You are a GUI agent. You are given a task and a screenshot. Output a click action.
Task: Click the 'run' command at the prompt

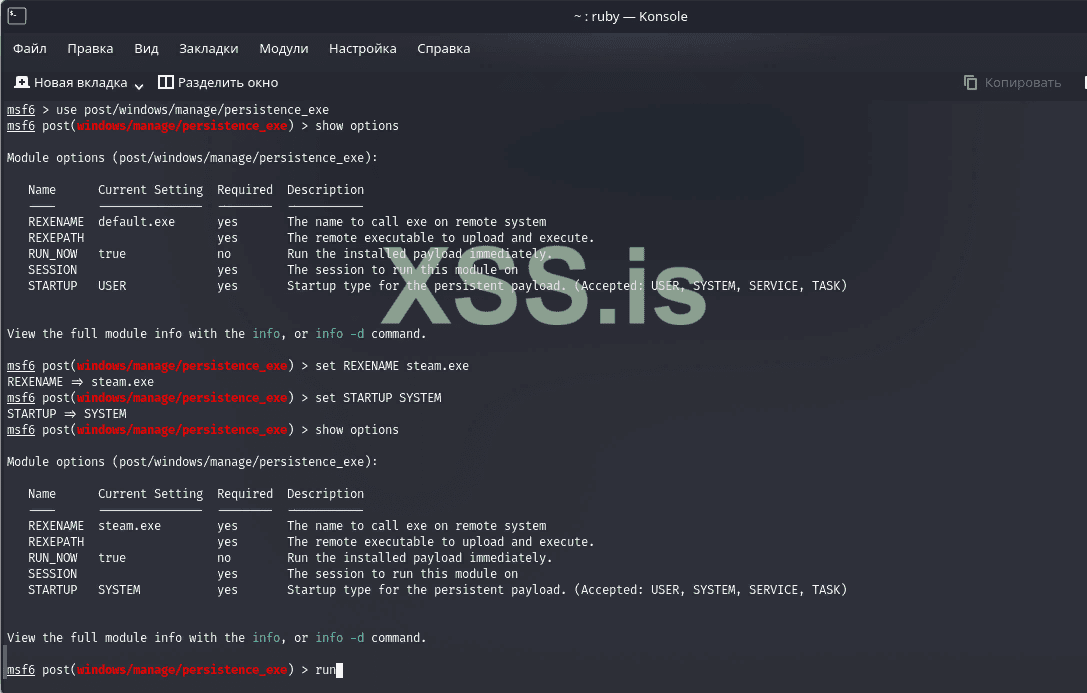coord(325,669)
